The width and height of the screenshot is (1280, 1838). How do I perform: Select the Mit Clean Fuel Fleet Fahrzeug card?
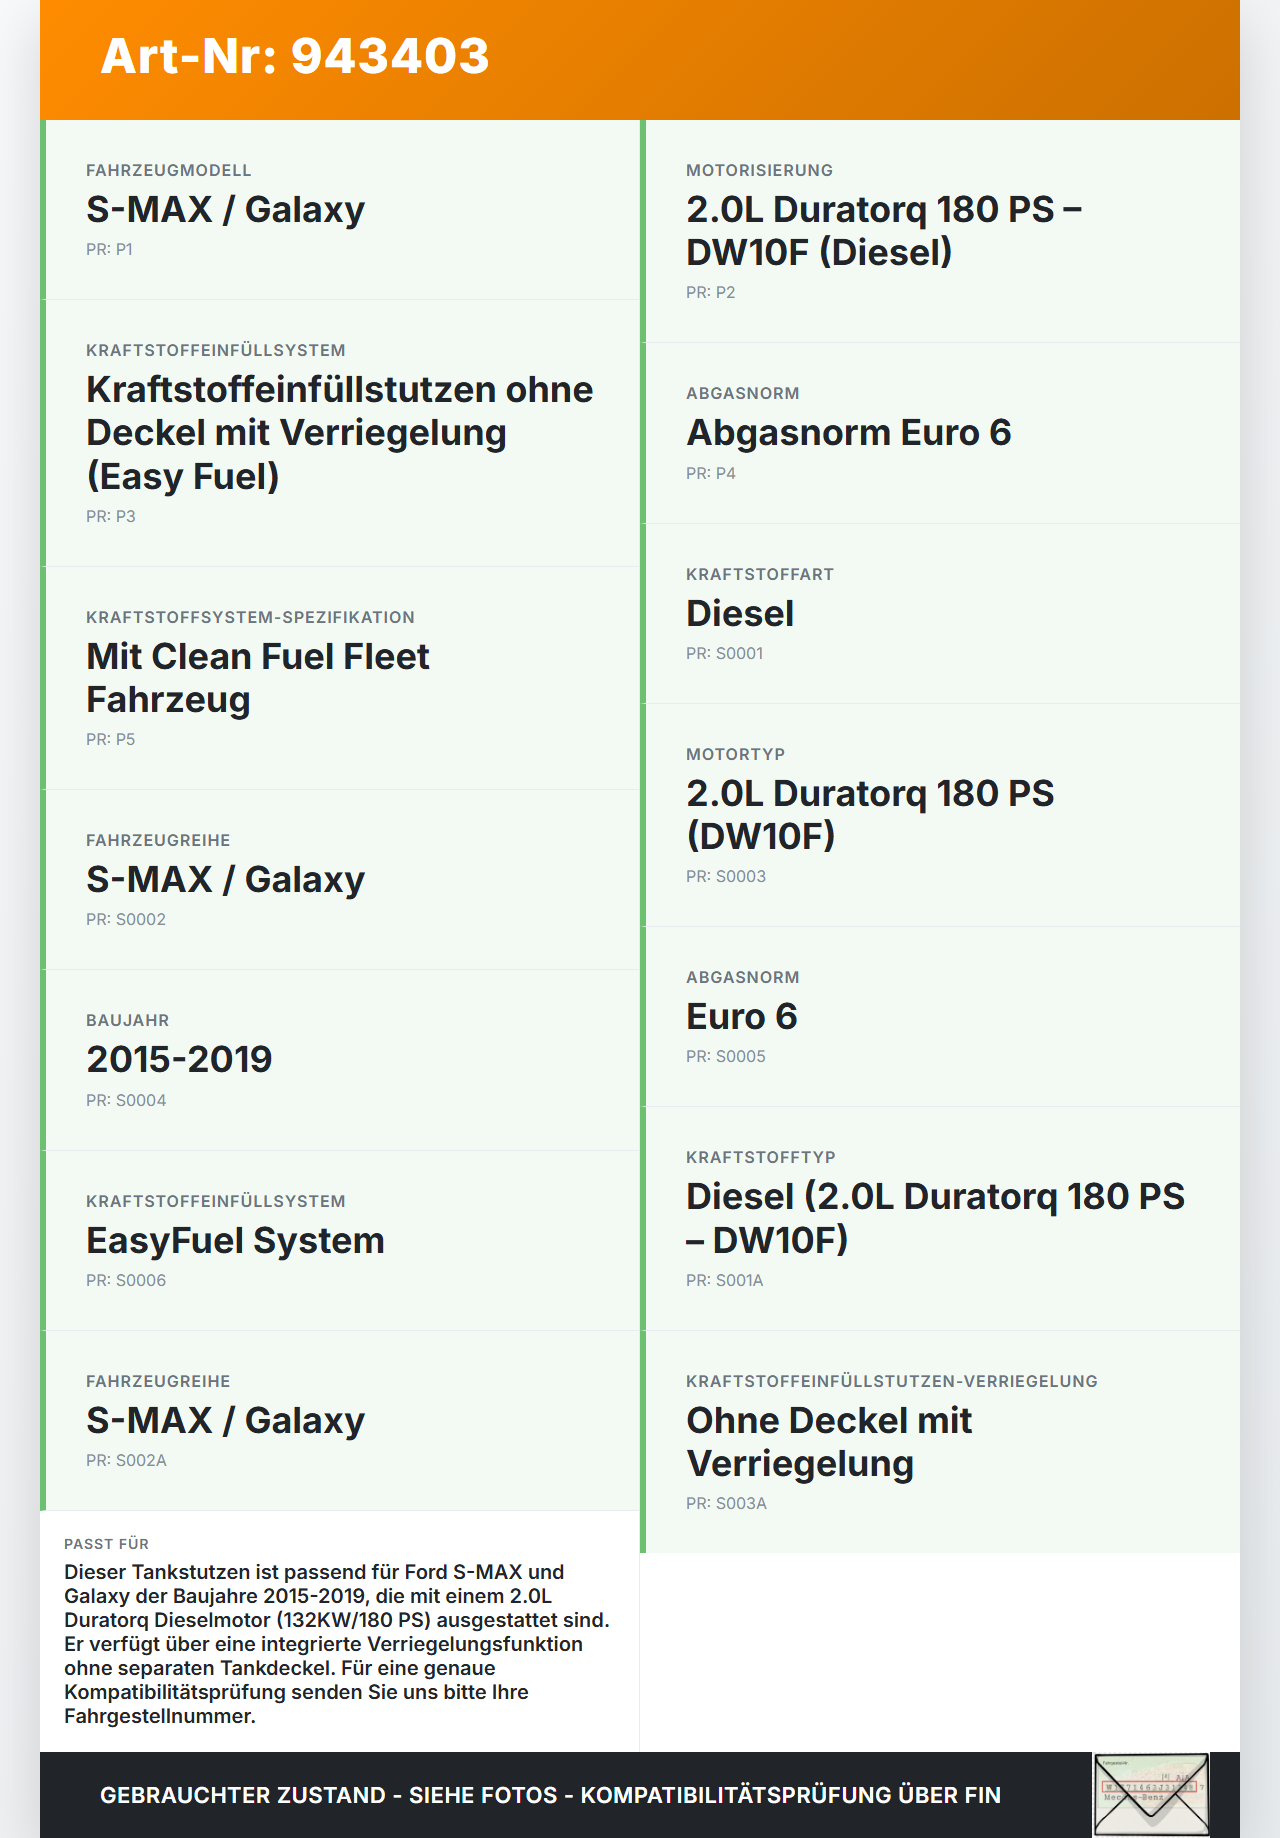pyautogui.click(x=340, y=678)
